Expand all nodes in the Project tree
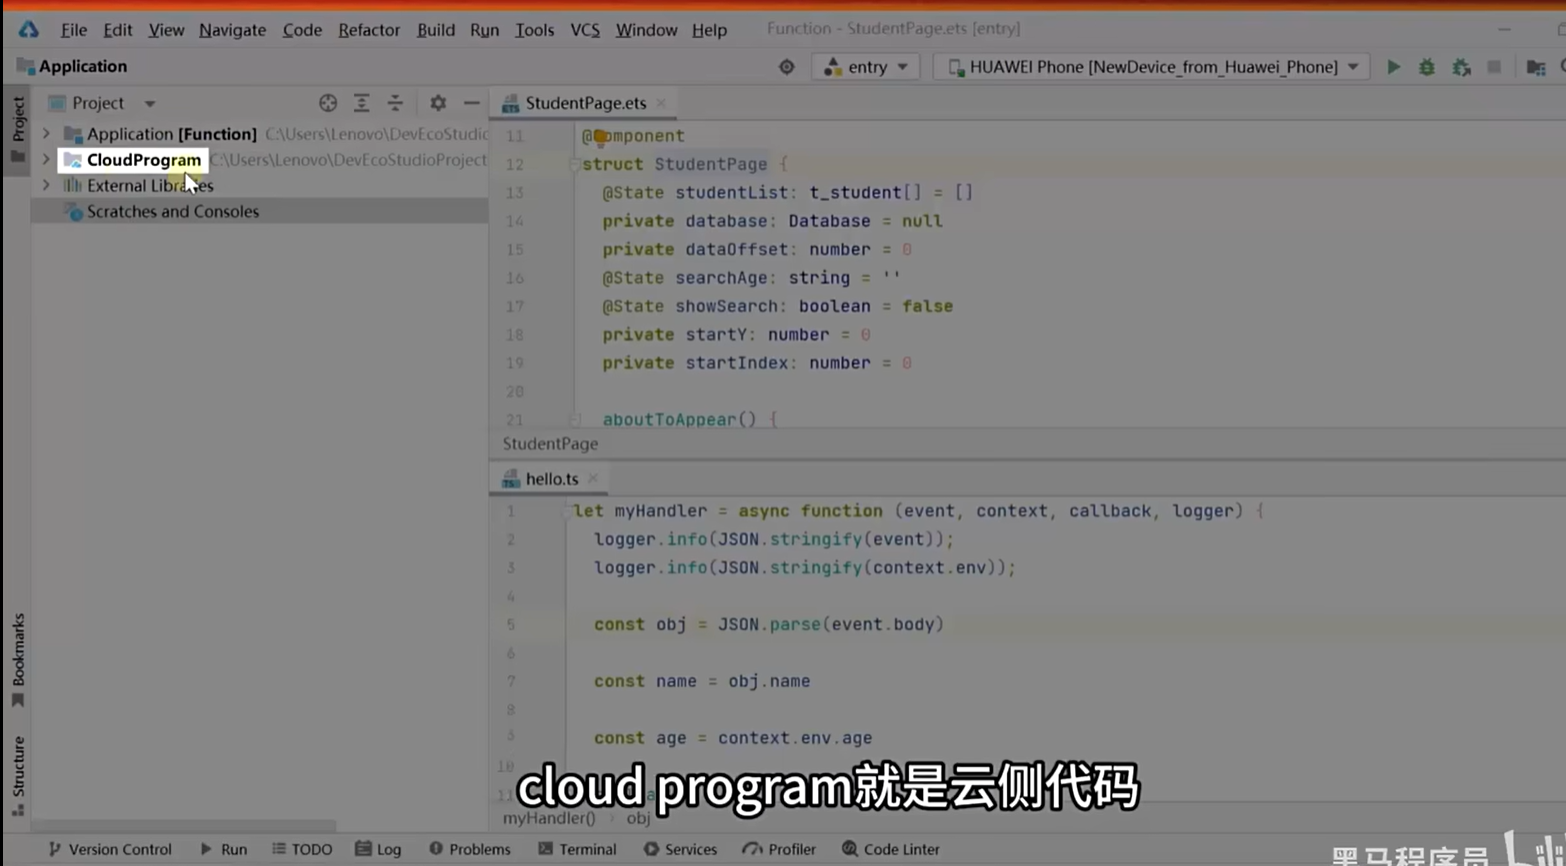This screenshot has width=1566, height=866. point(361,103)
